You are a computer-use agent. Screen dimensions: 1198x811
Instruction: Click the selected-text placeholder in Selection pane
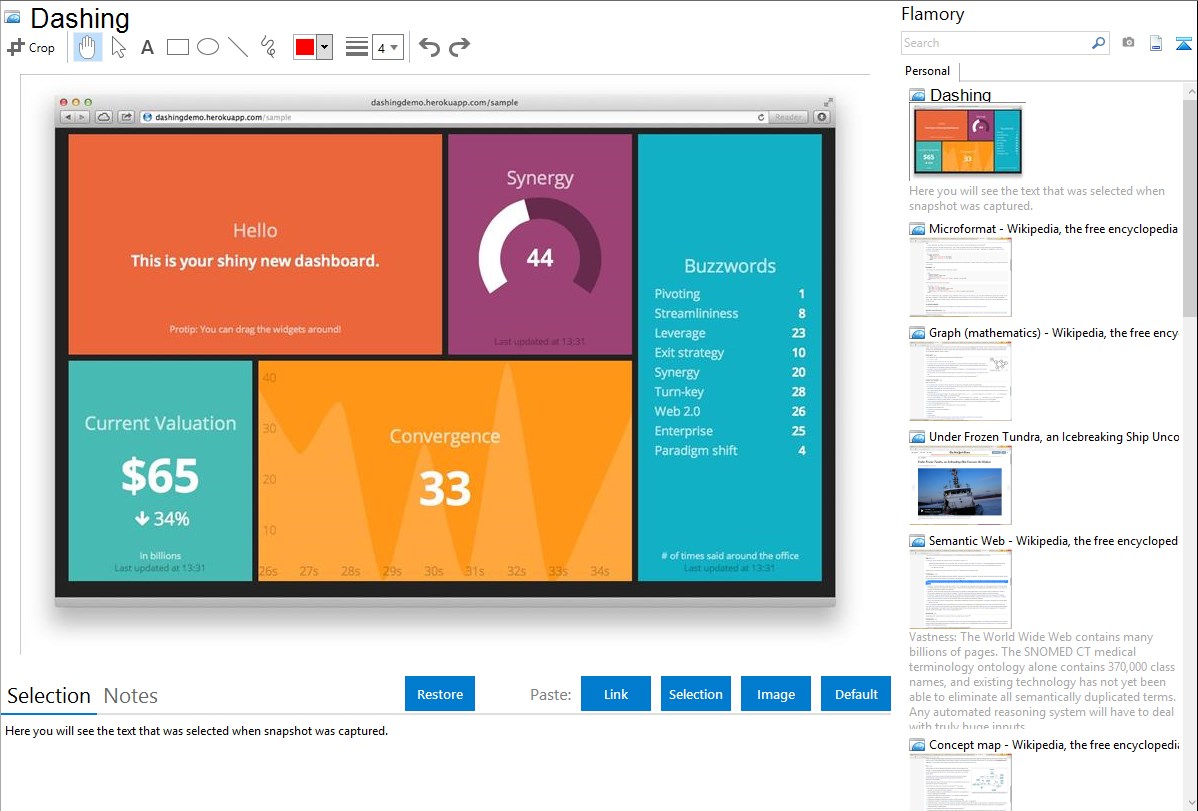[196, 731]
